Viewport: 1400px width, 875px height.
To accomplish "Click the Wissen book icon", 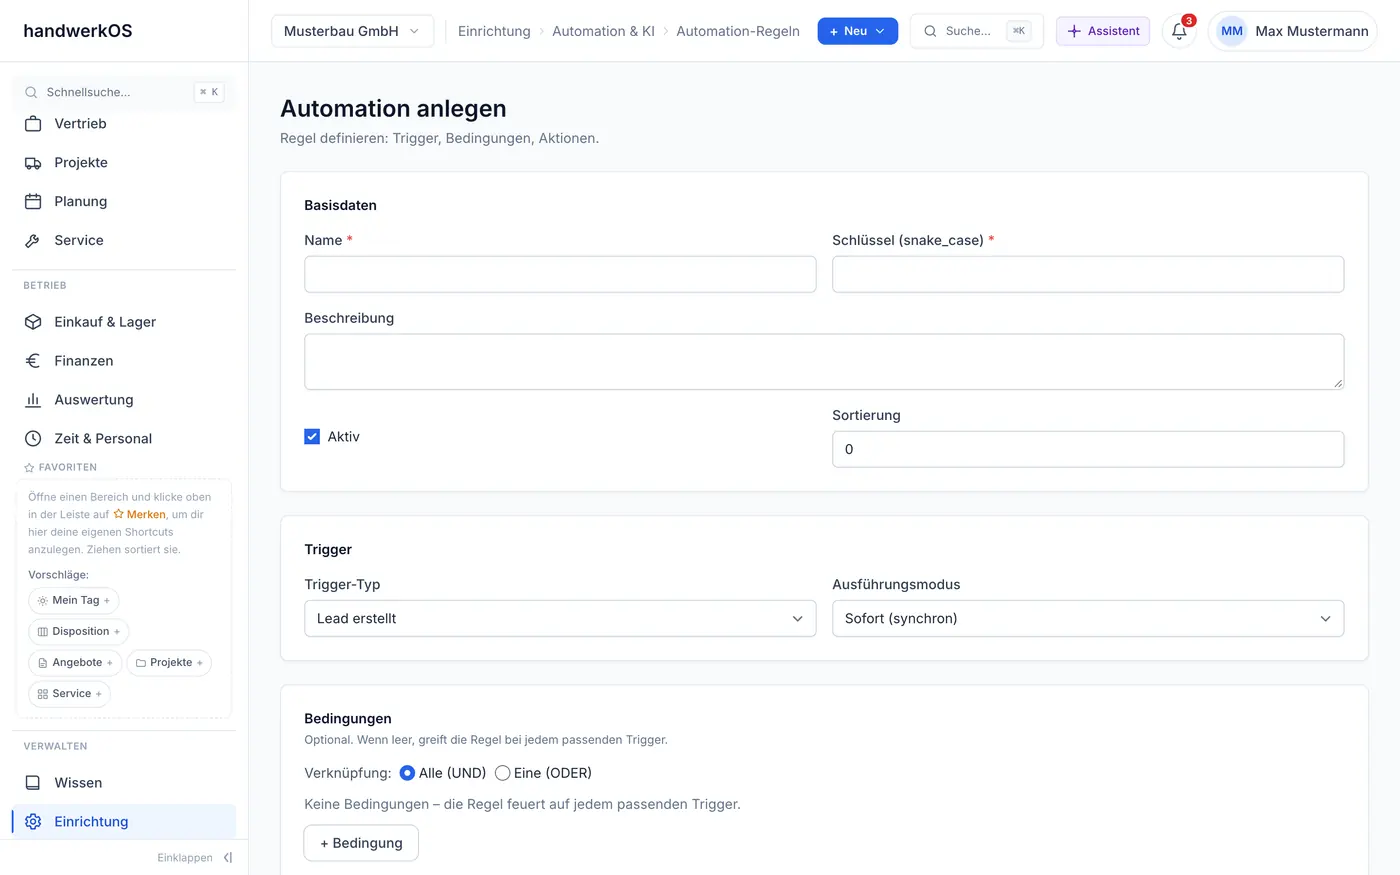I will [x=33, y=783].
